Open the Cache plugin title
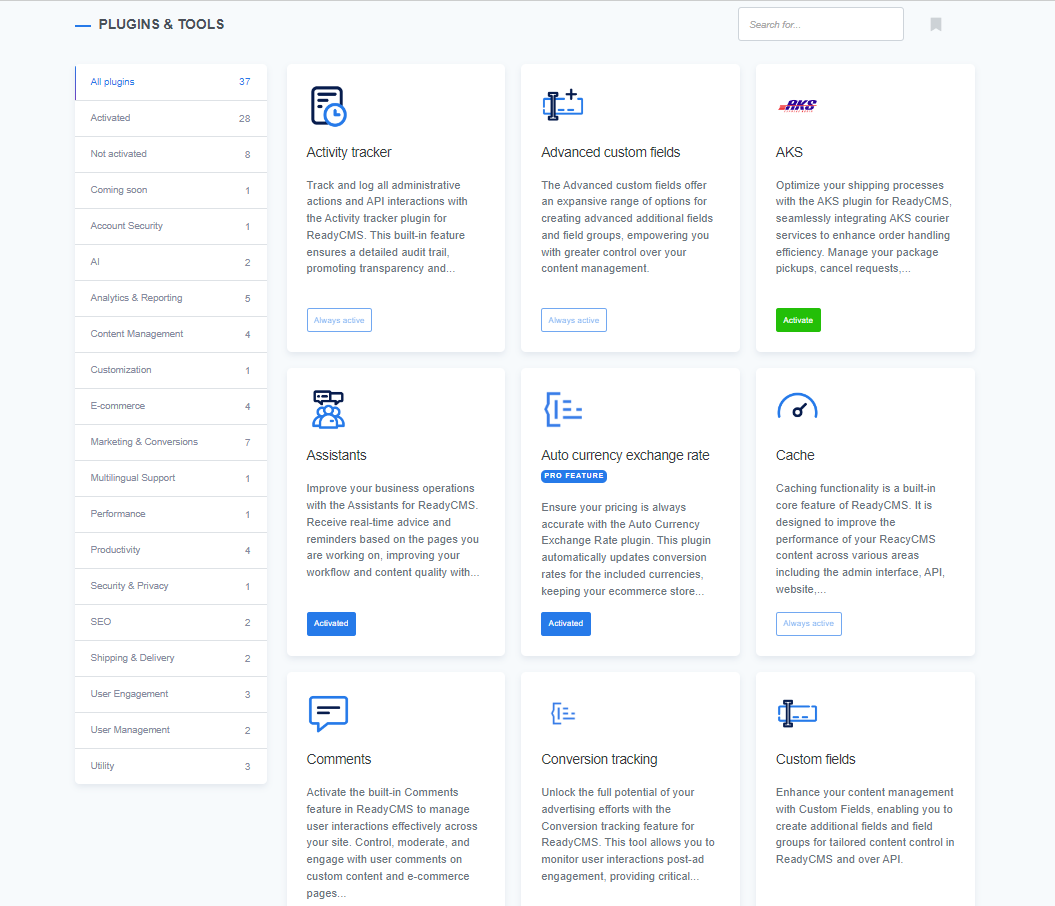1055x906 pixels. pos(795,455)
